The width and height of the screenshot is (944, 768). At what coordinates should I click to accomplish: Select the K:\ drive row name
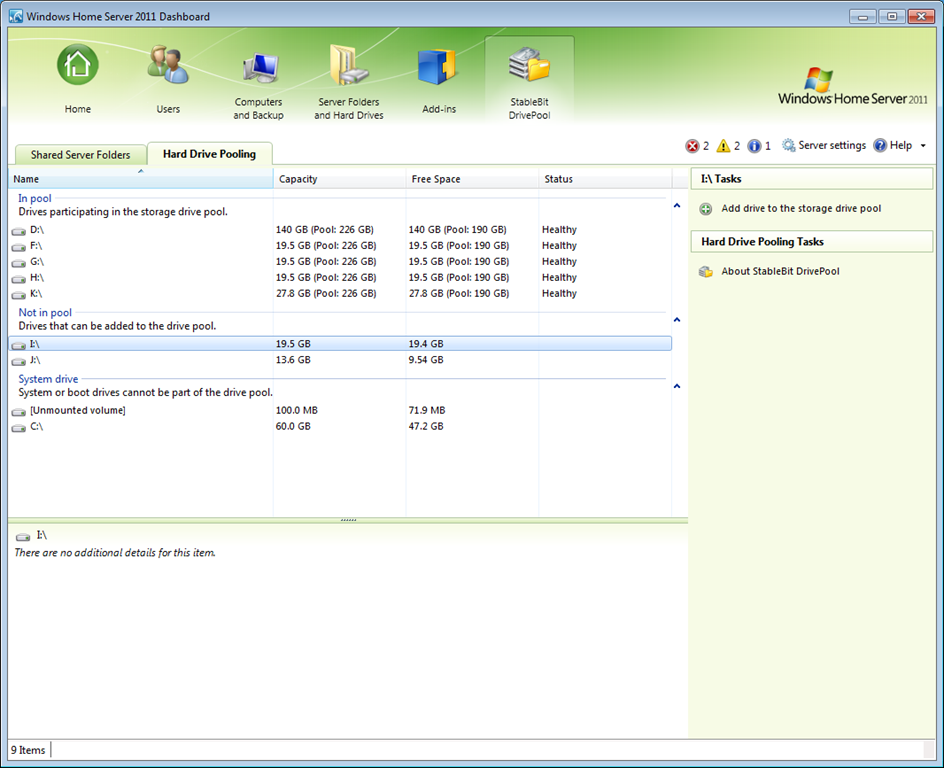[36, 294]
